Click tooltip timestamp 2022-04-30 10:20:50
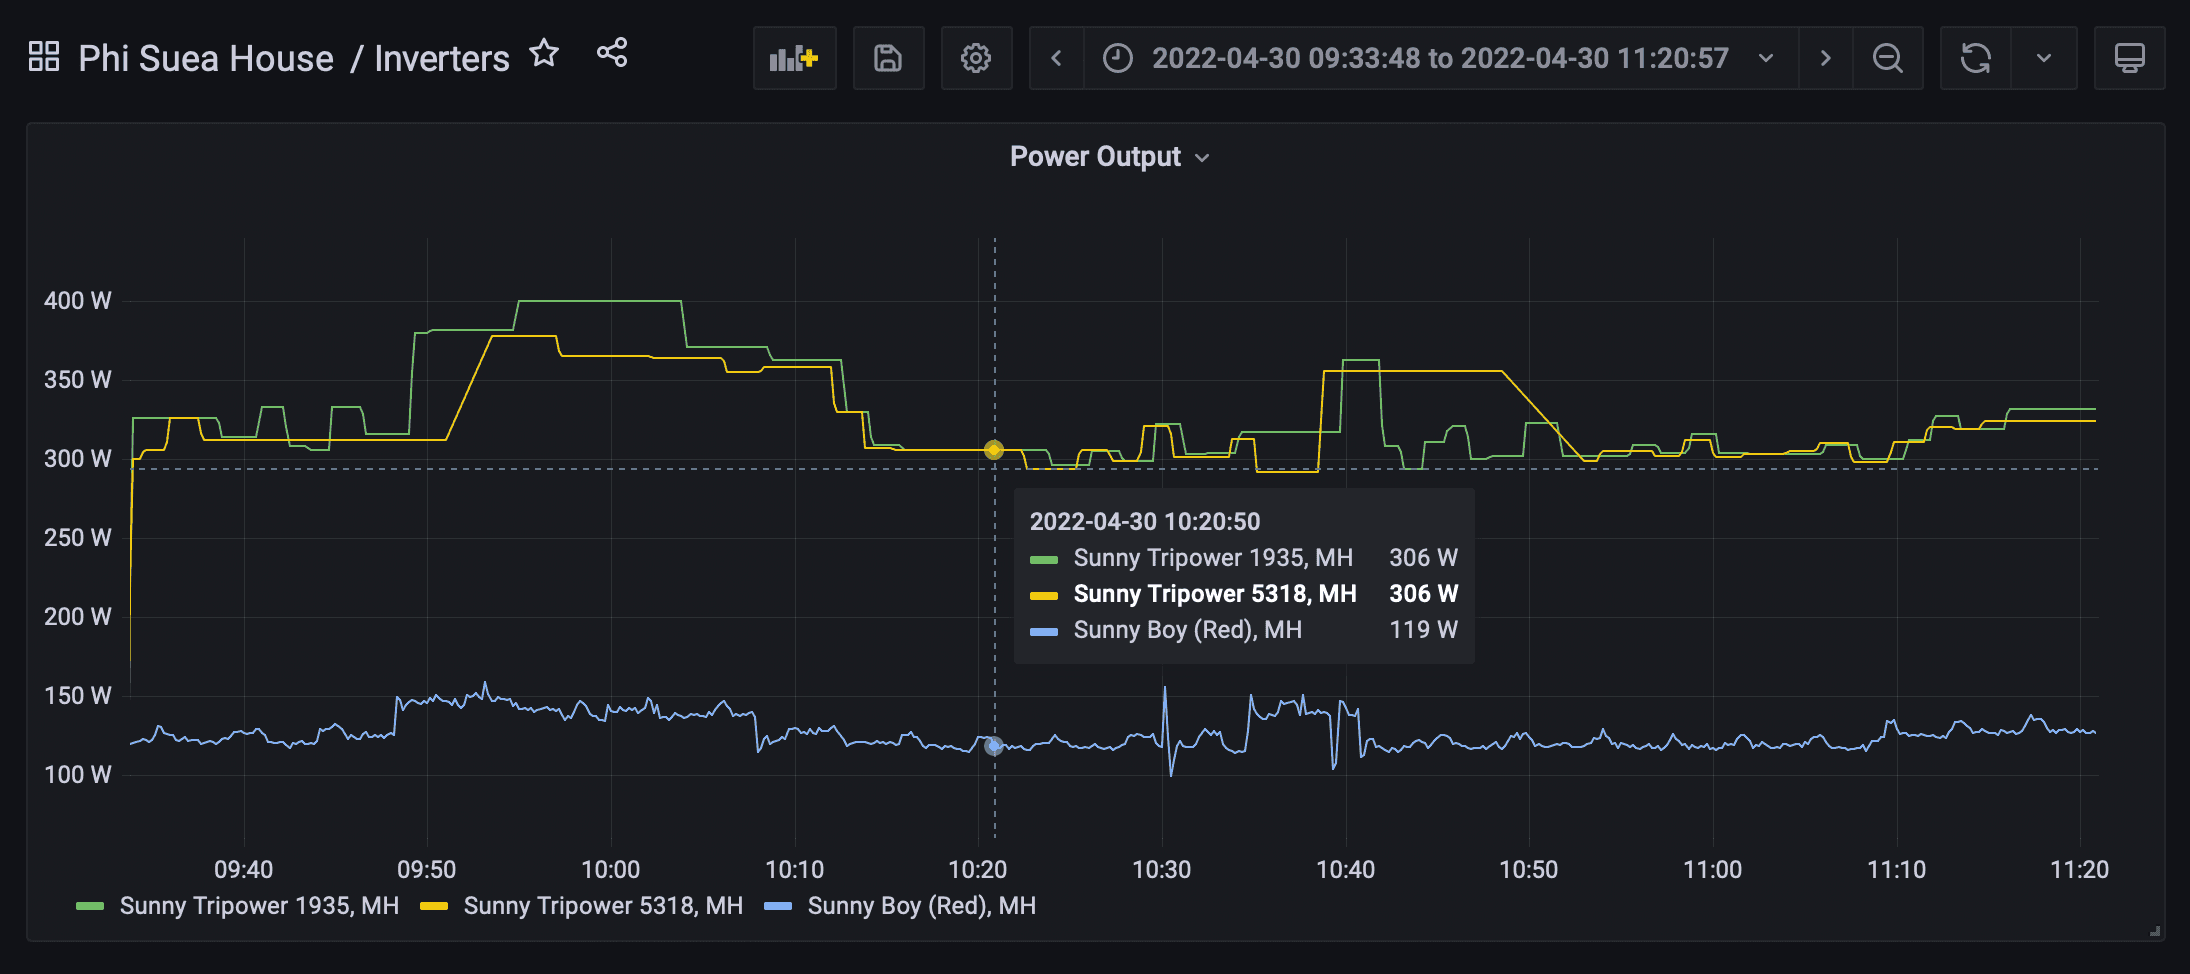This screenshot has height=974, width=2190. 1145,522
